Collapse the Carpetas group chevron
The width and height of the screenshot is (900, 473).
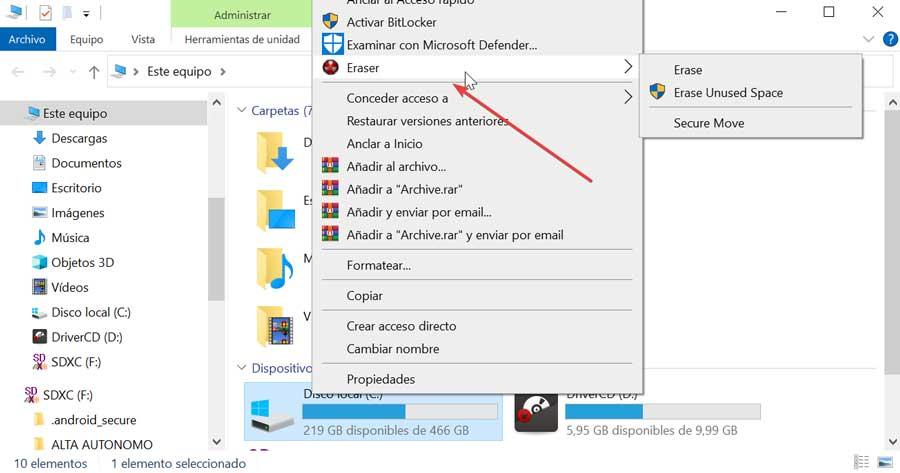[x=242, y=110]
